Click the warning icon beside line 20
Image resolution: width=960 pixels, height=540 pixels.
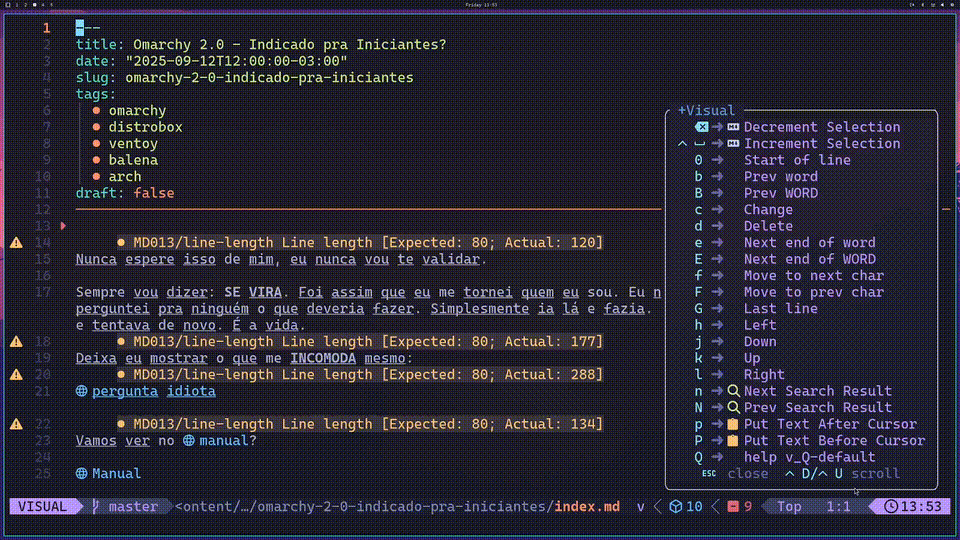point(17,375)
